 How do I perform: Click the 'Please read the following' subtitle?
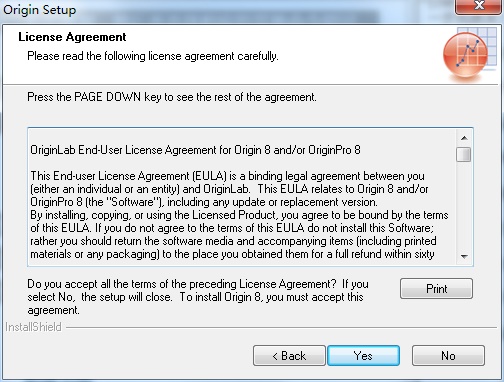[153, 56]
